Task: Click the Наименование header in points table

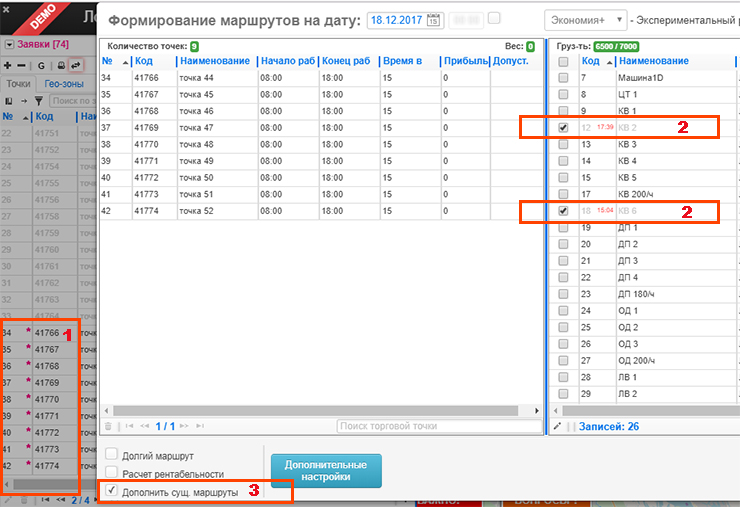Action: (215, 61)
